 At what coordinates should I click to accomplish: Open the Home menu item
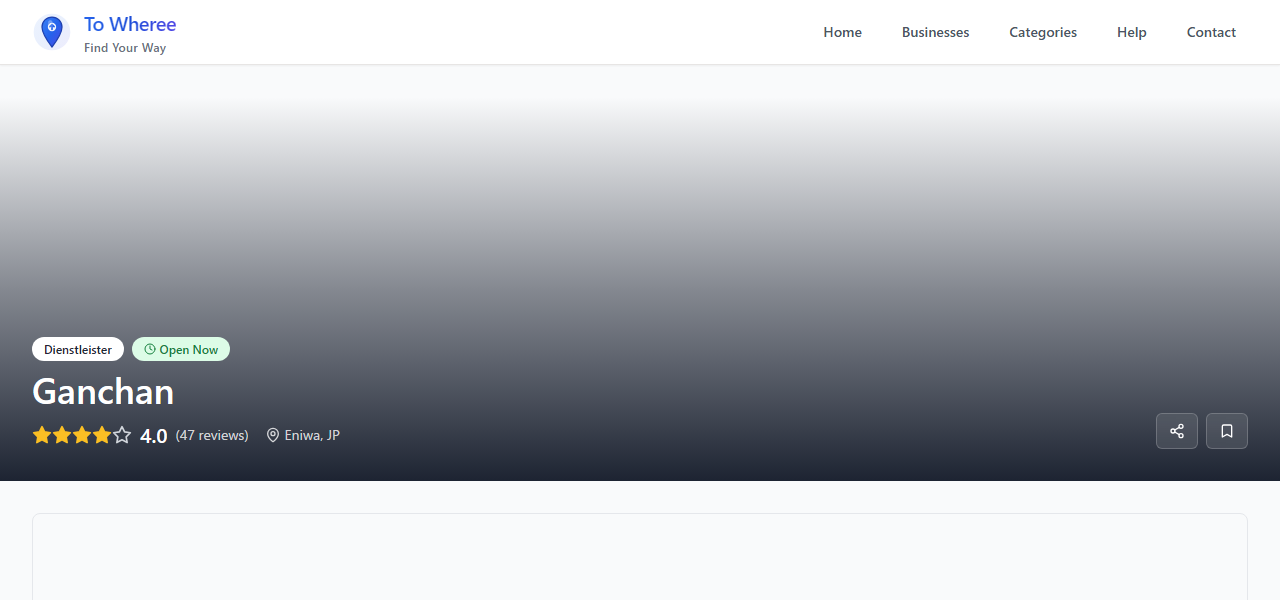click(843, 32)
